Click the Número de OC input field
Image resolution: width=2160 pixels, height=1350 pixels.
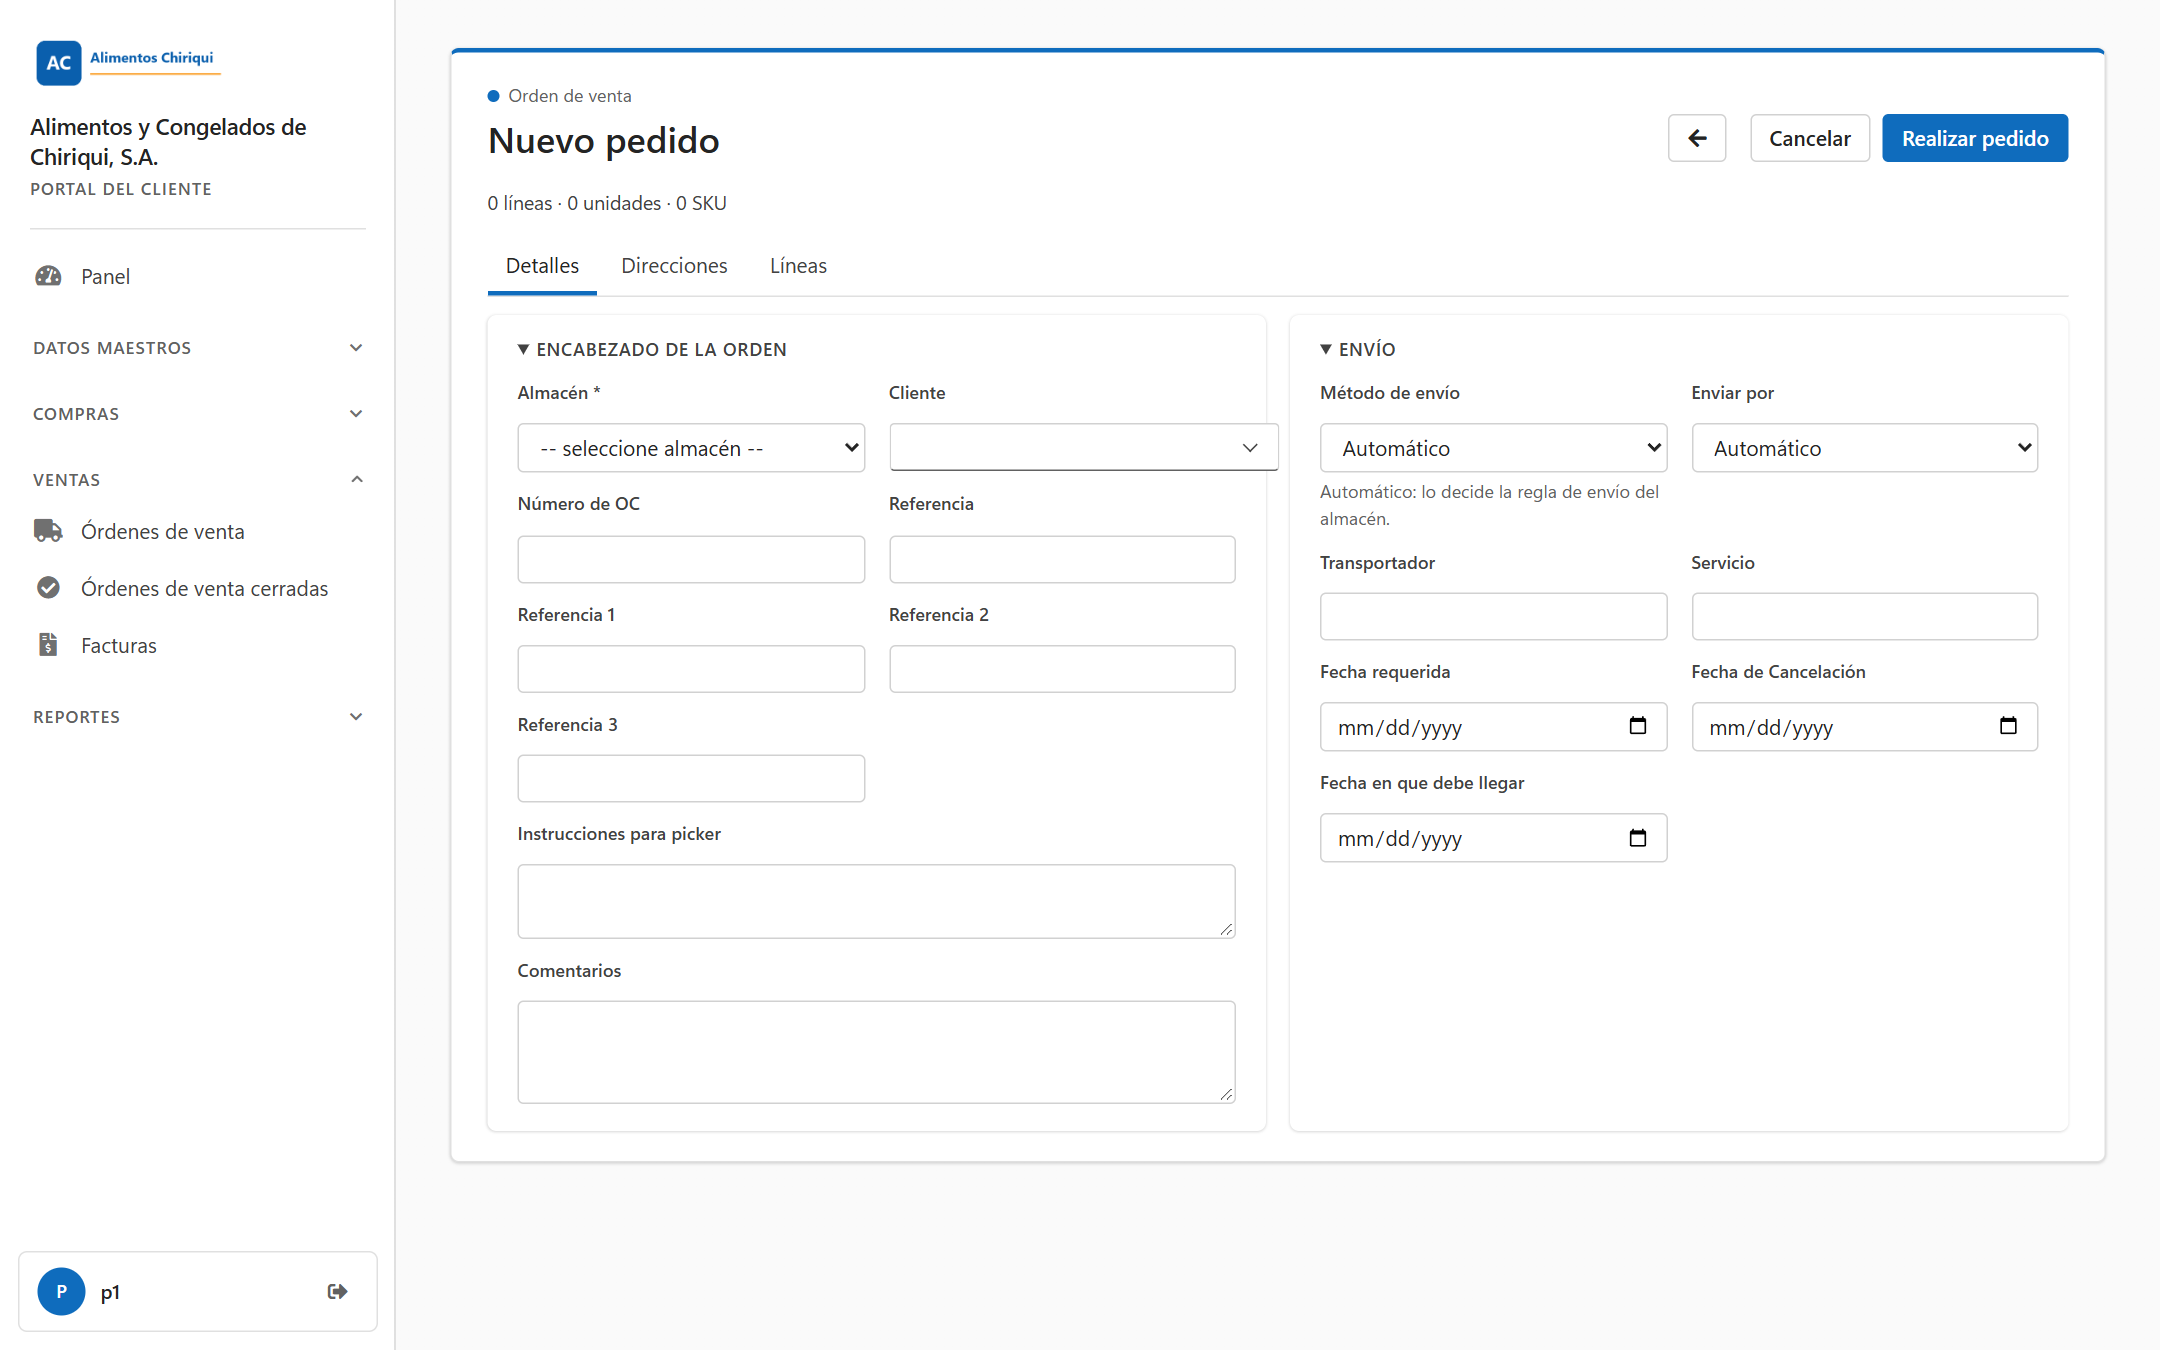(x=691, y=559)
